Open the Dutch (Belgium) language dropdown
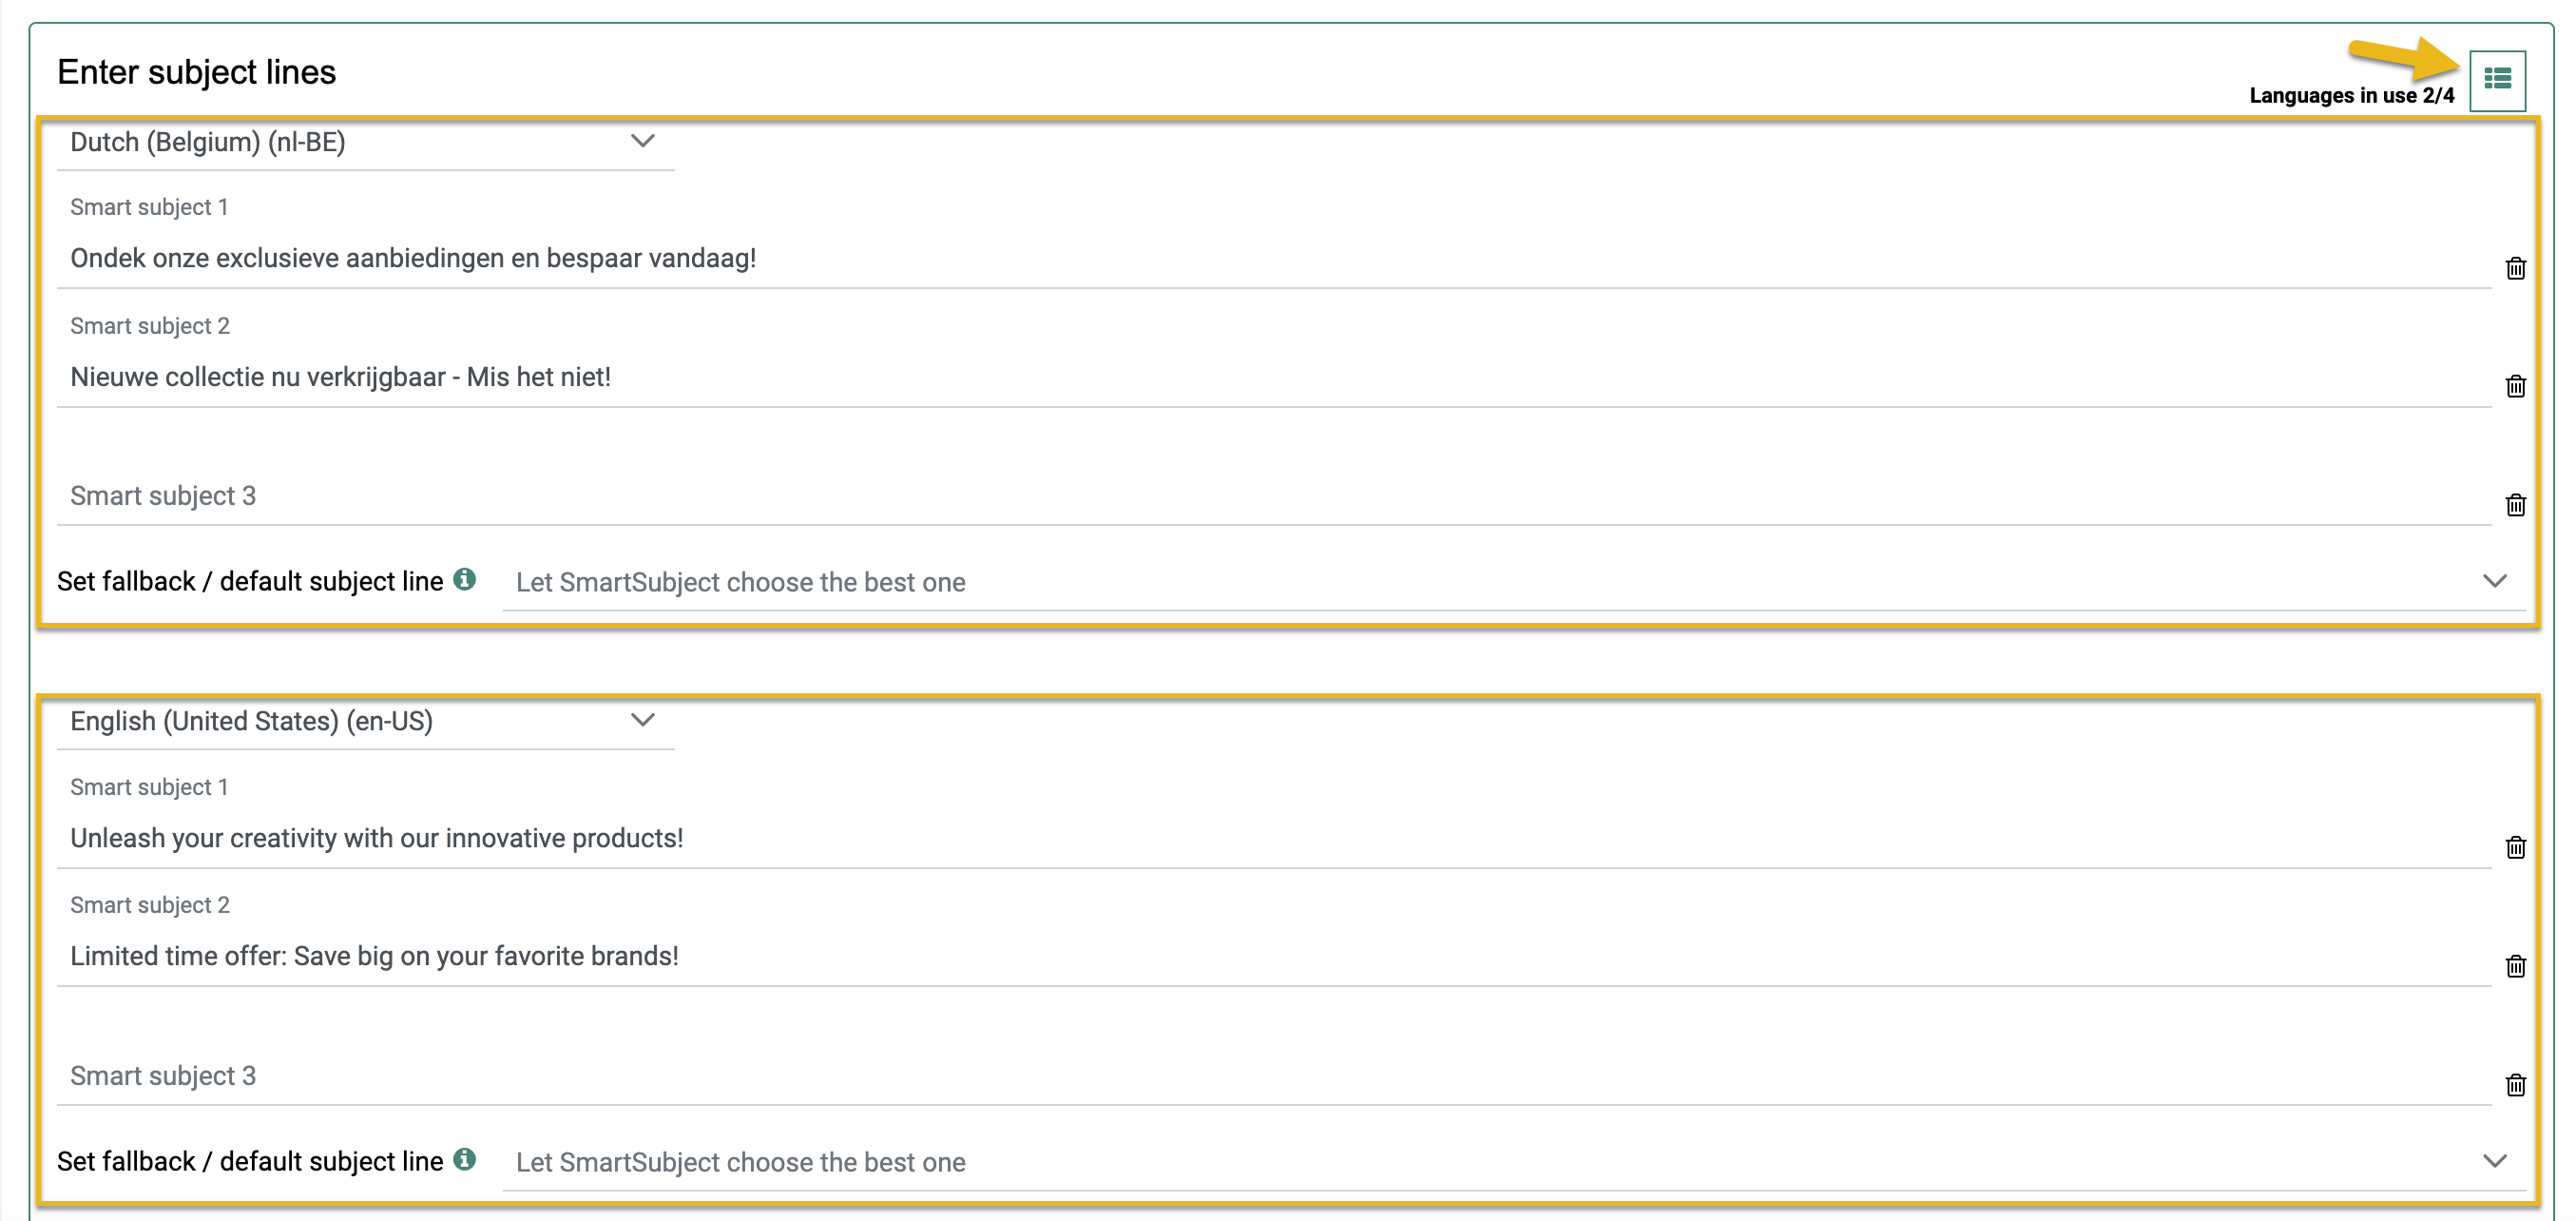Image resolution: width=2576 pixels, height=1221 pixels. (365, 142)
